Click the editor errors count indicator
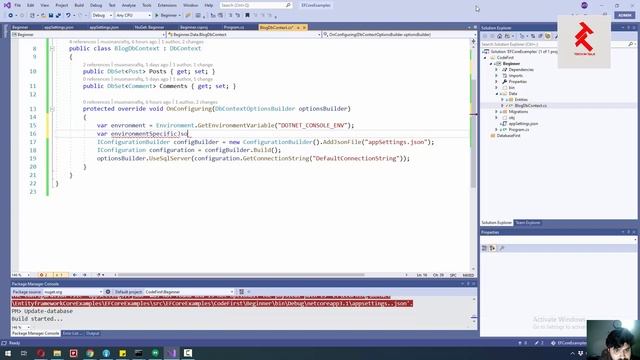The image size is (640, 360). click(x=44, y=275)
